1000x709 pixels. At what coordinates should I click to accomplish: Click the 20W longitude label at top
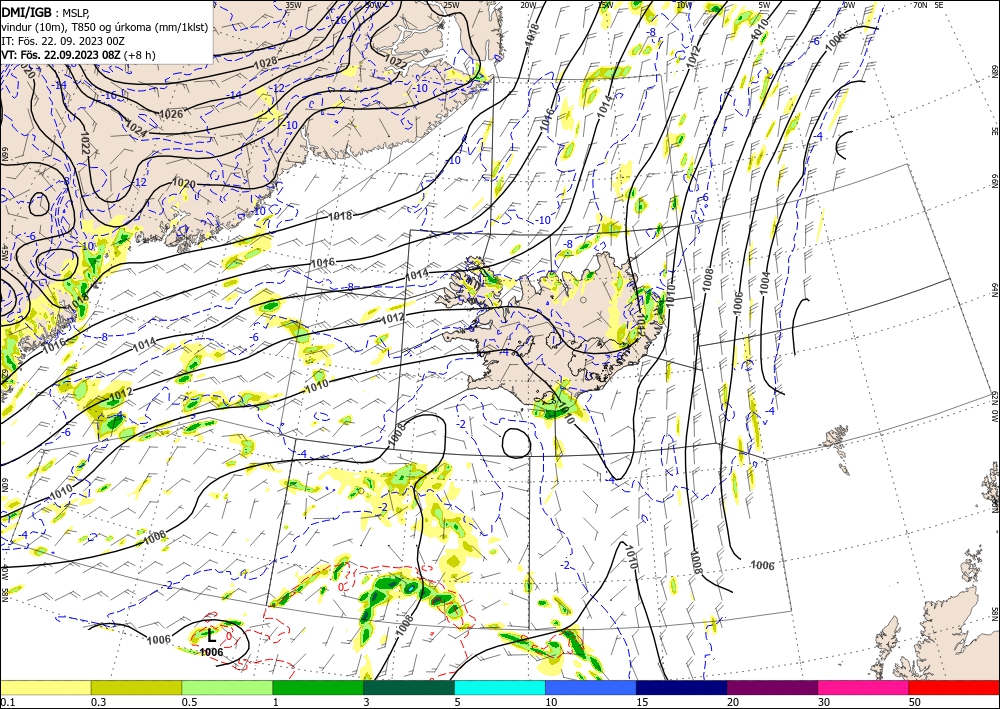[528, 5]
